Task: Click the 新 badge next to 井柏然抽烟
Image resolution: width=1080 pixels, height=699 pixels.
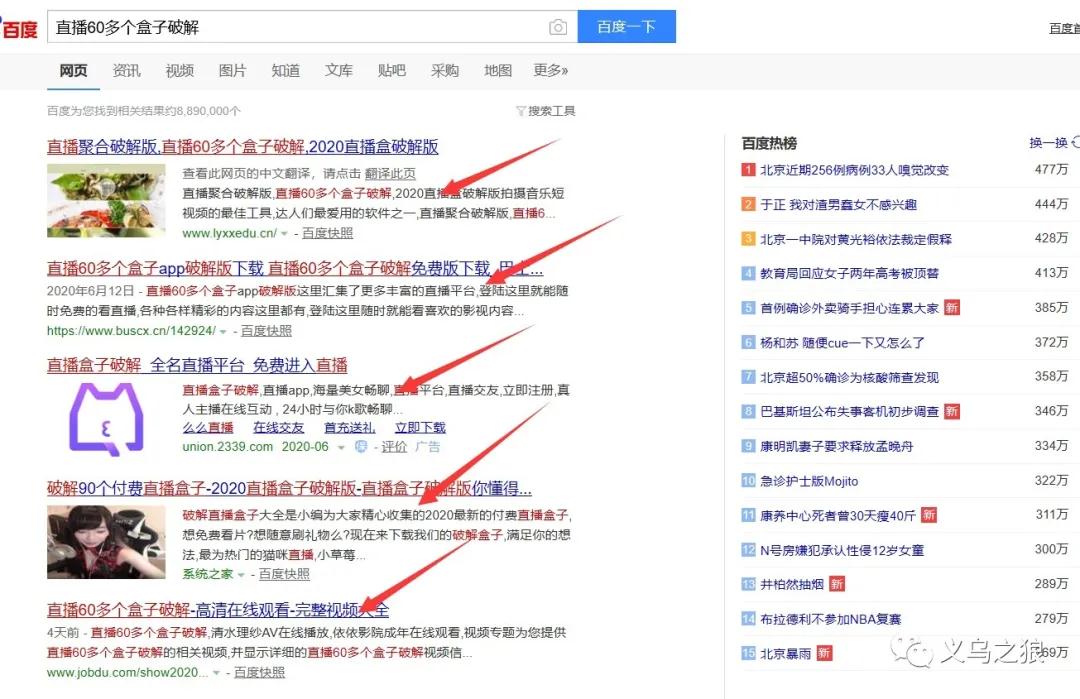Action: [837, 584]
